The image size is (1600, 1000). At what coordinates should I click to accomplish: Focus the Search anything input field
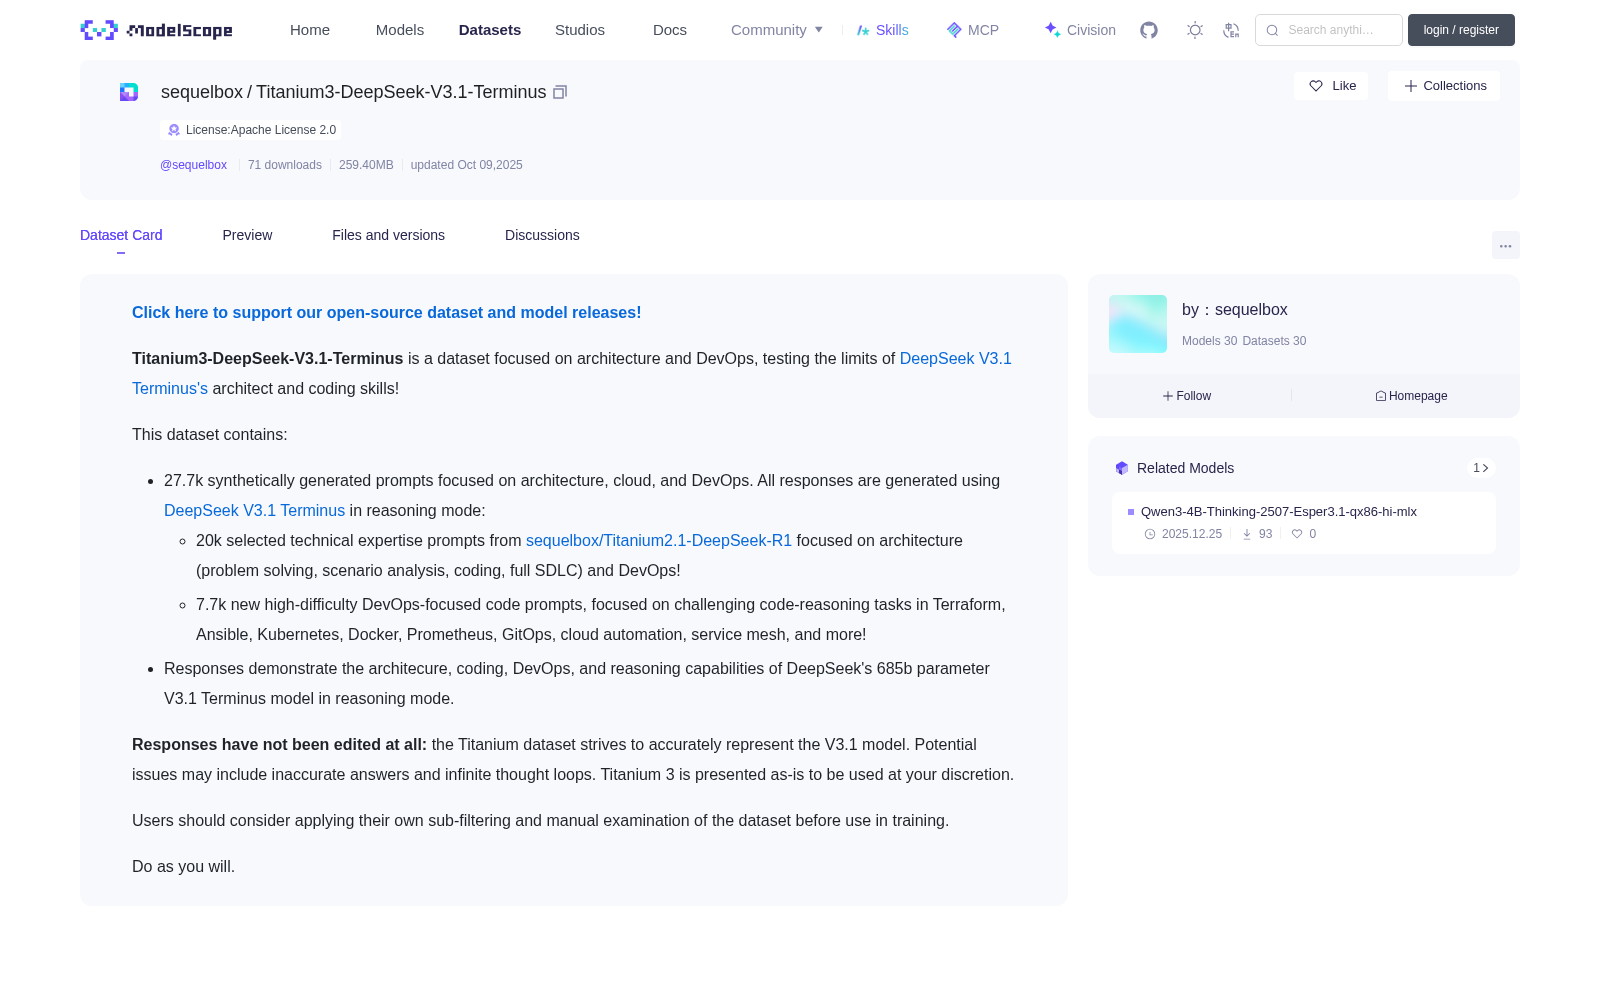click(1329, 30)
